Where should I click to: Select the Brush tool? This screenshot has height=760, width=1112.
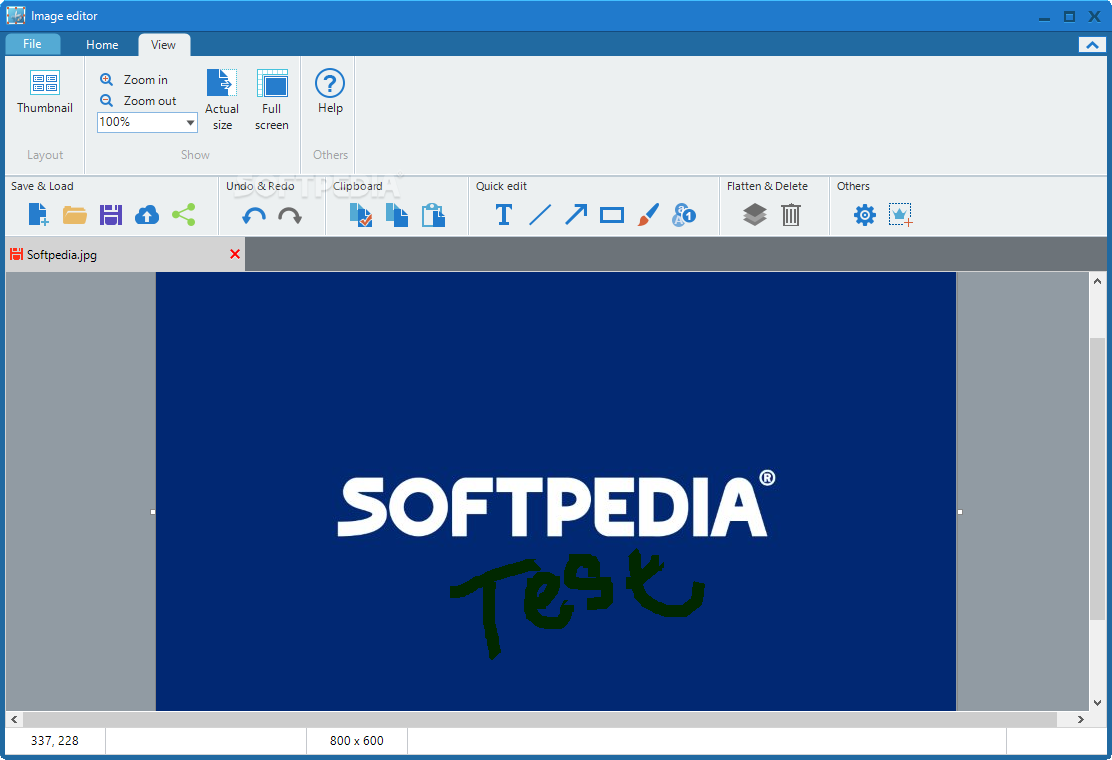coord(647,214)
